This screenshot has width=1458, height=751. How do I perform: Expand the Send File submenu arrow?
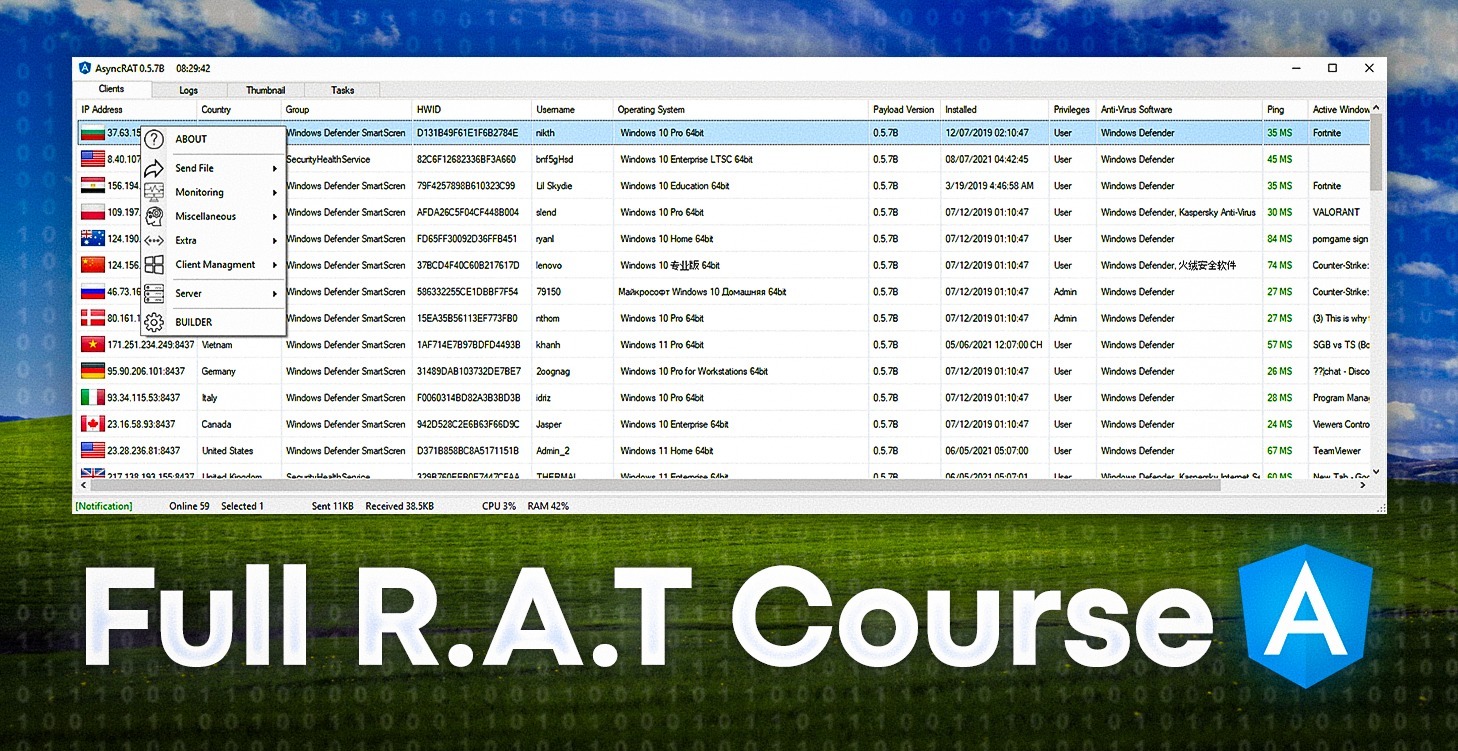tap(274, 168)
